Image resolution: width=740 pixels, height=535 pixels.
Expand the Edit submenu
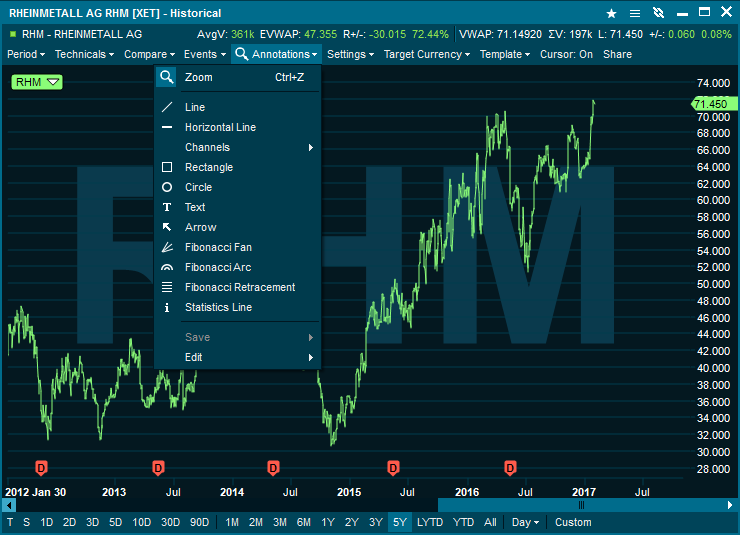[x=237, y=357]
